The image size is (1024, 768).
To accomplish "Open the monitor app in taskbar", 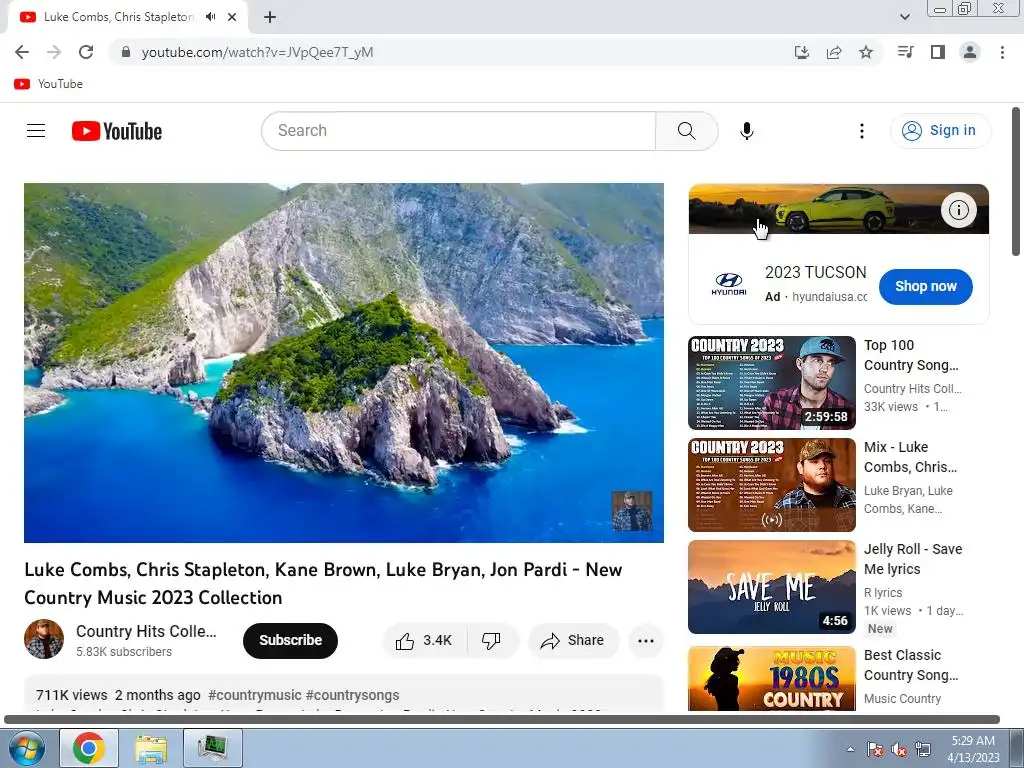I will click(x=213, y=748).
